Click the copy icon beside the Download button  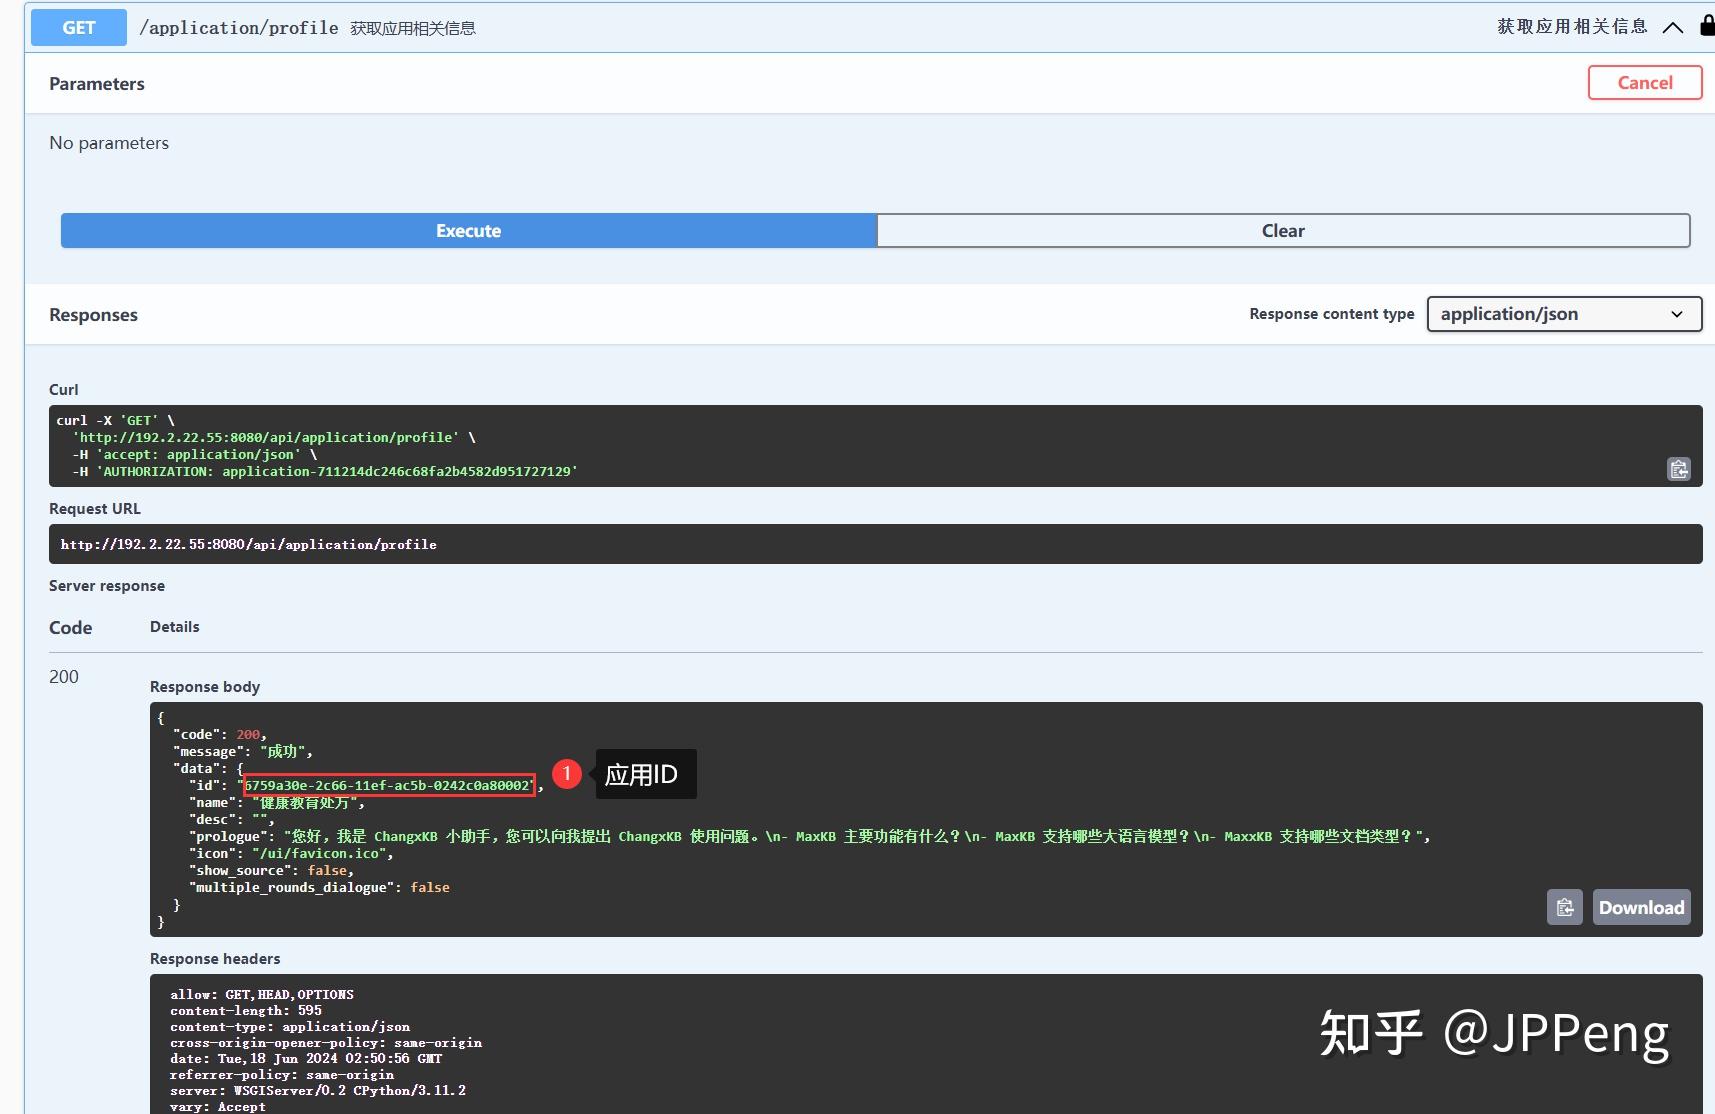(1565, 907)
